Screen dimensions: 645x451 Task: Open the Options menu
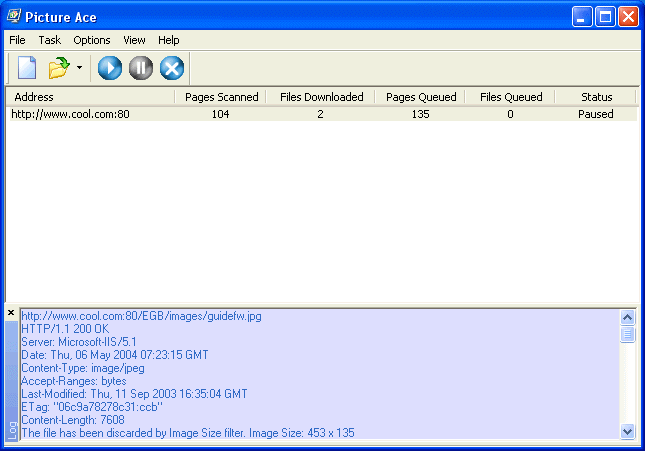[92, 40]
